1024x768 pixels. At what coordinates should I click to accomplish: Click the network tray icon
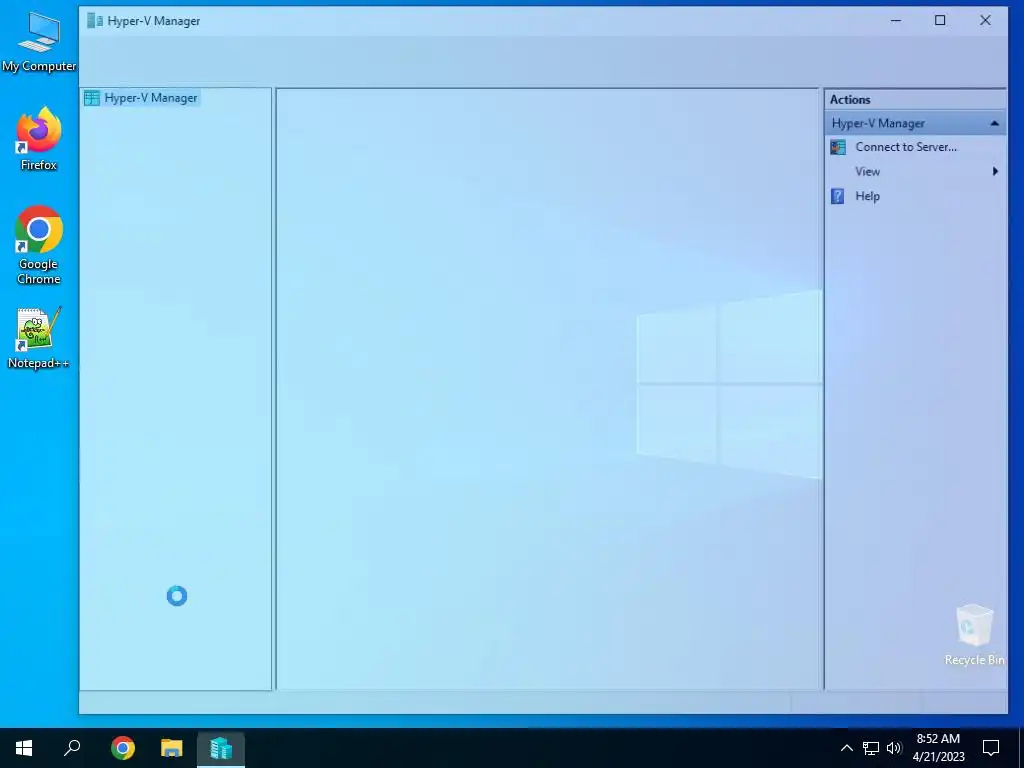pos(871,748)
